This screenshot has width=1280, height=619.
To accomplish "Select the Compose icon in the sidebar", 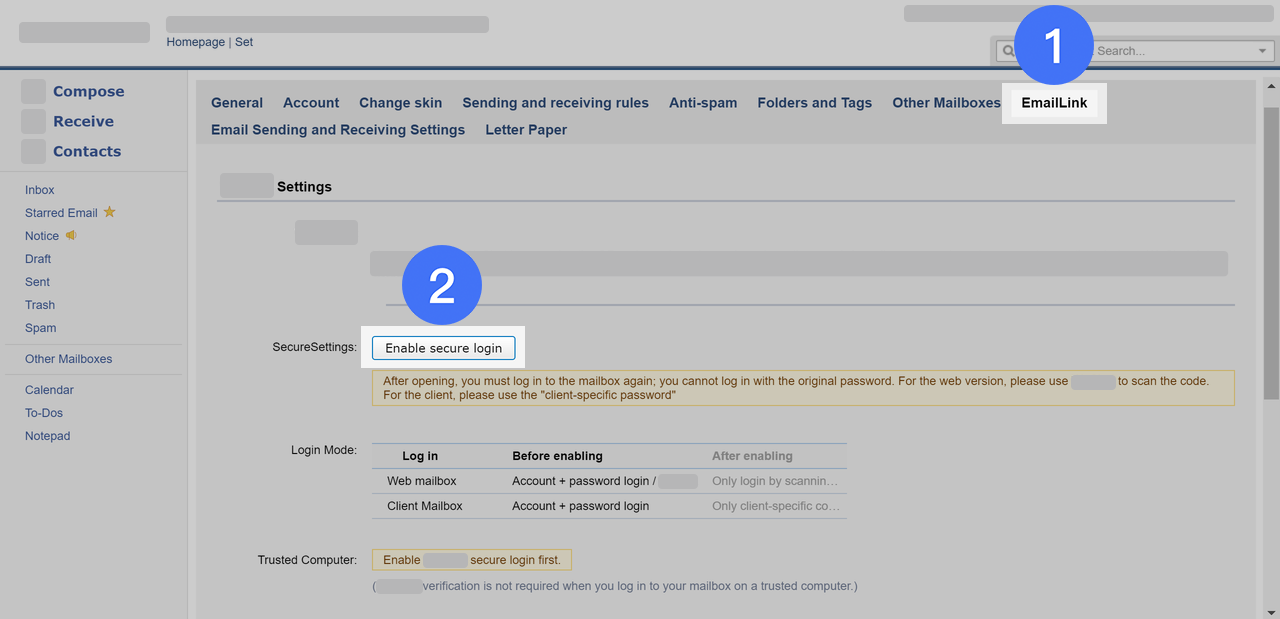I will tap(33, 90).
